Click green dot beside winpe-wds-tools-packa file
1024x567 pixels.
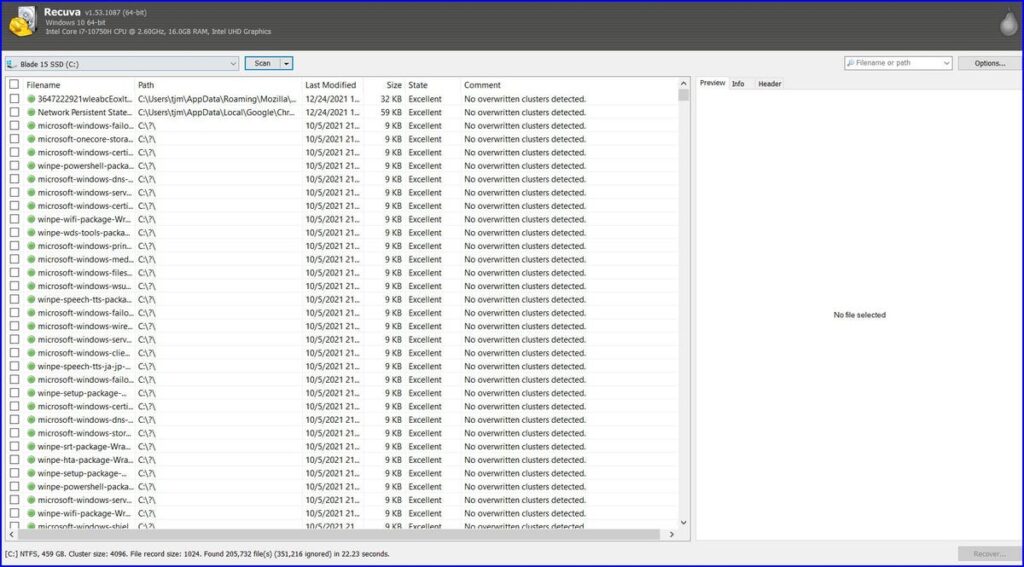click(x=31, y=233)
